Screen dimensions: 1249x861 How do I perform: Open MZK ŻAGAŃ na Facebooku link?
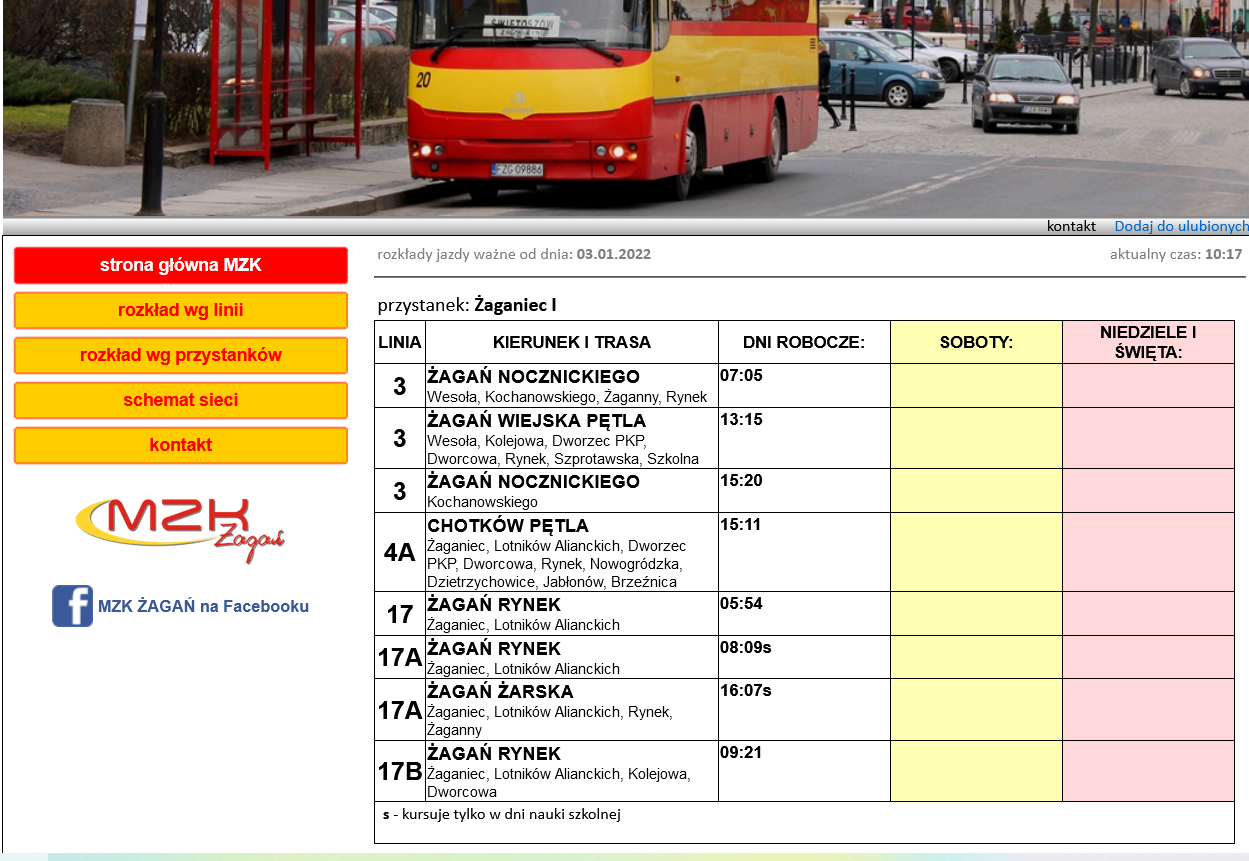203,606
